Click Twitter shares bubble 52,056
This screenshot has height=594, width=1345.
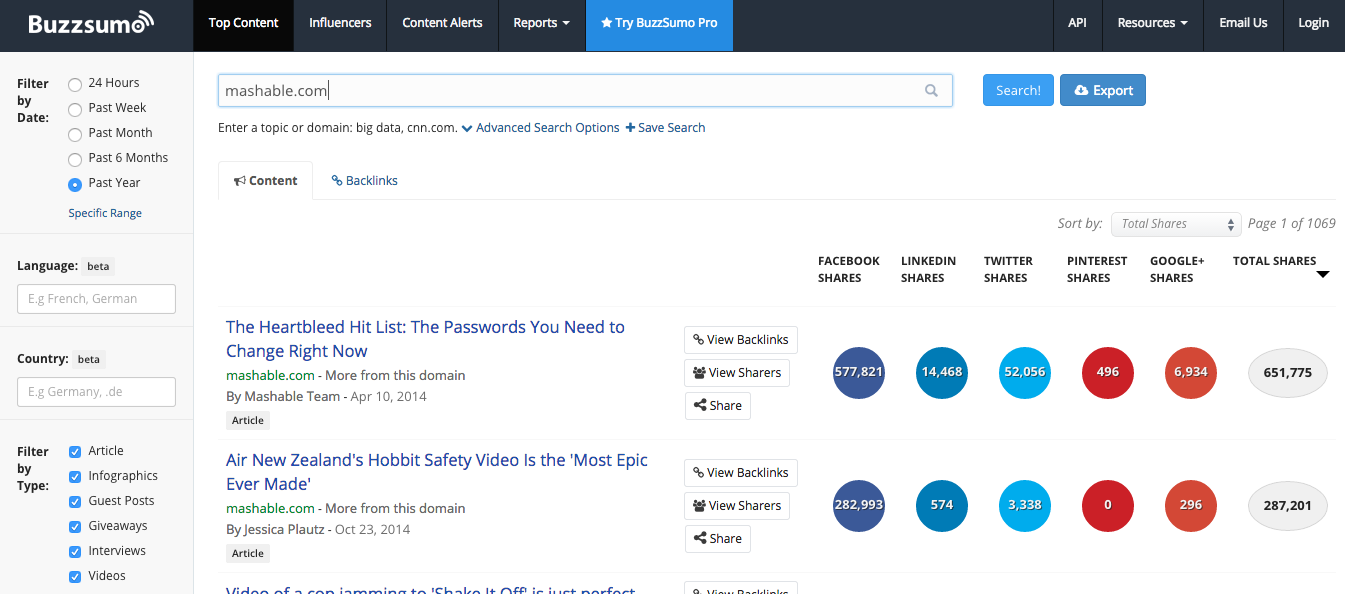pyautogui.click(x=1025, y=372)
